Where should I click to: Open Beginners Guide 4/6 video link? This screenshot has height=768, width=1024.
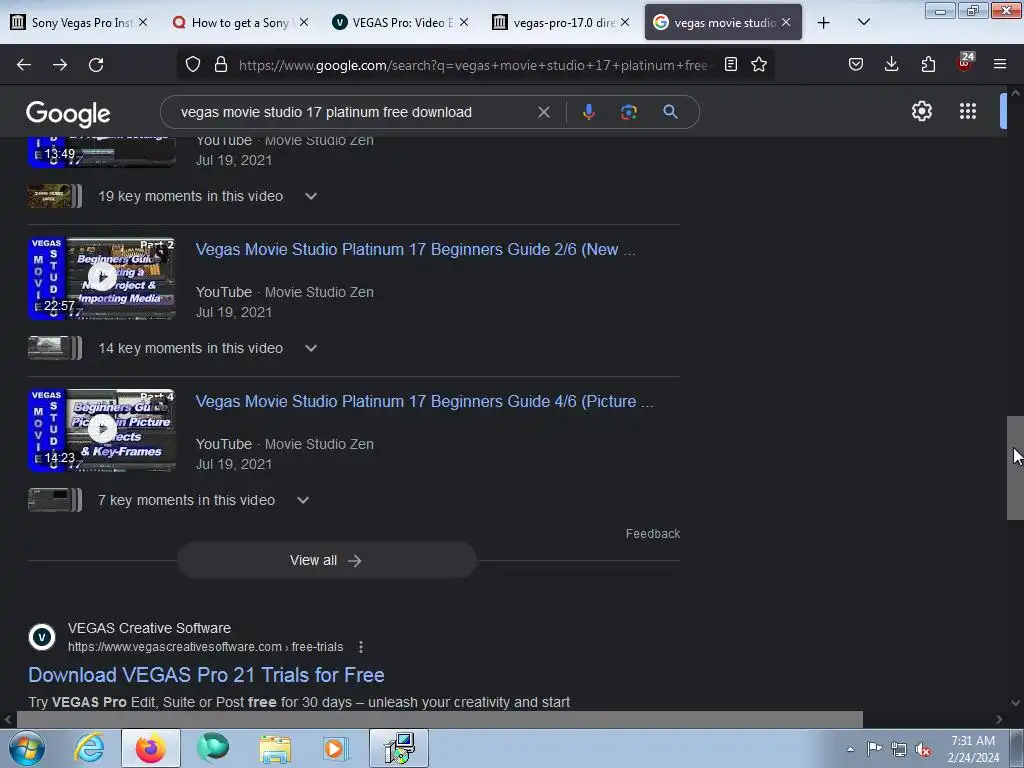pyautogui.click(x=424, y=402)
